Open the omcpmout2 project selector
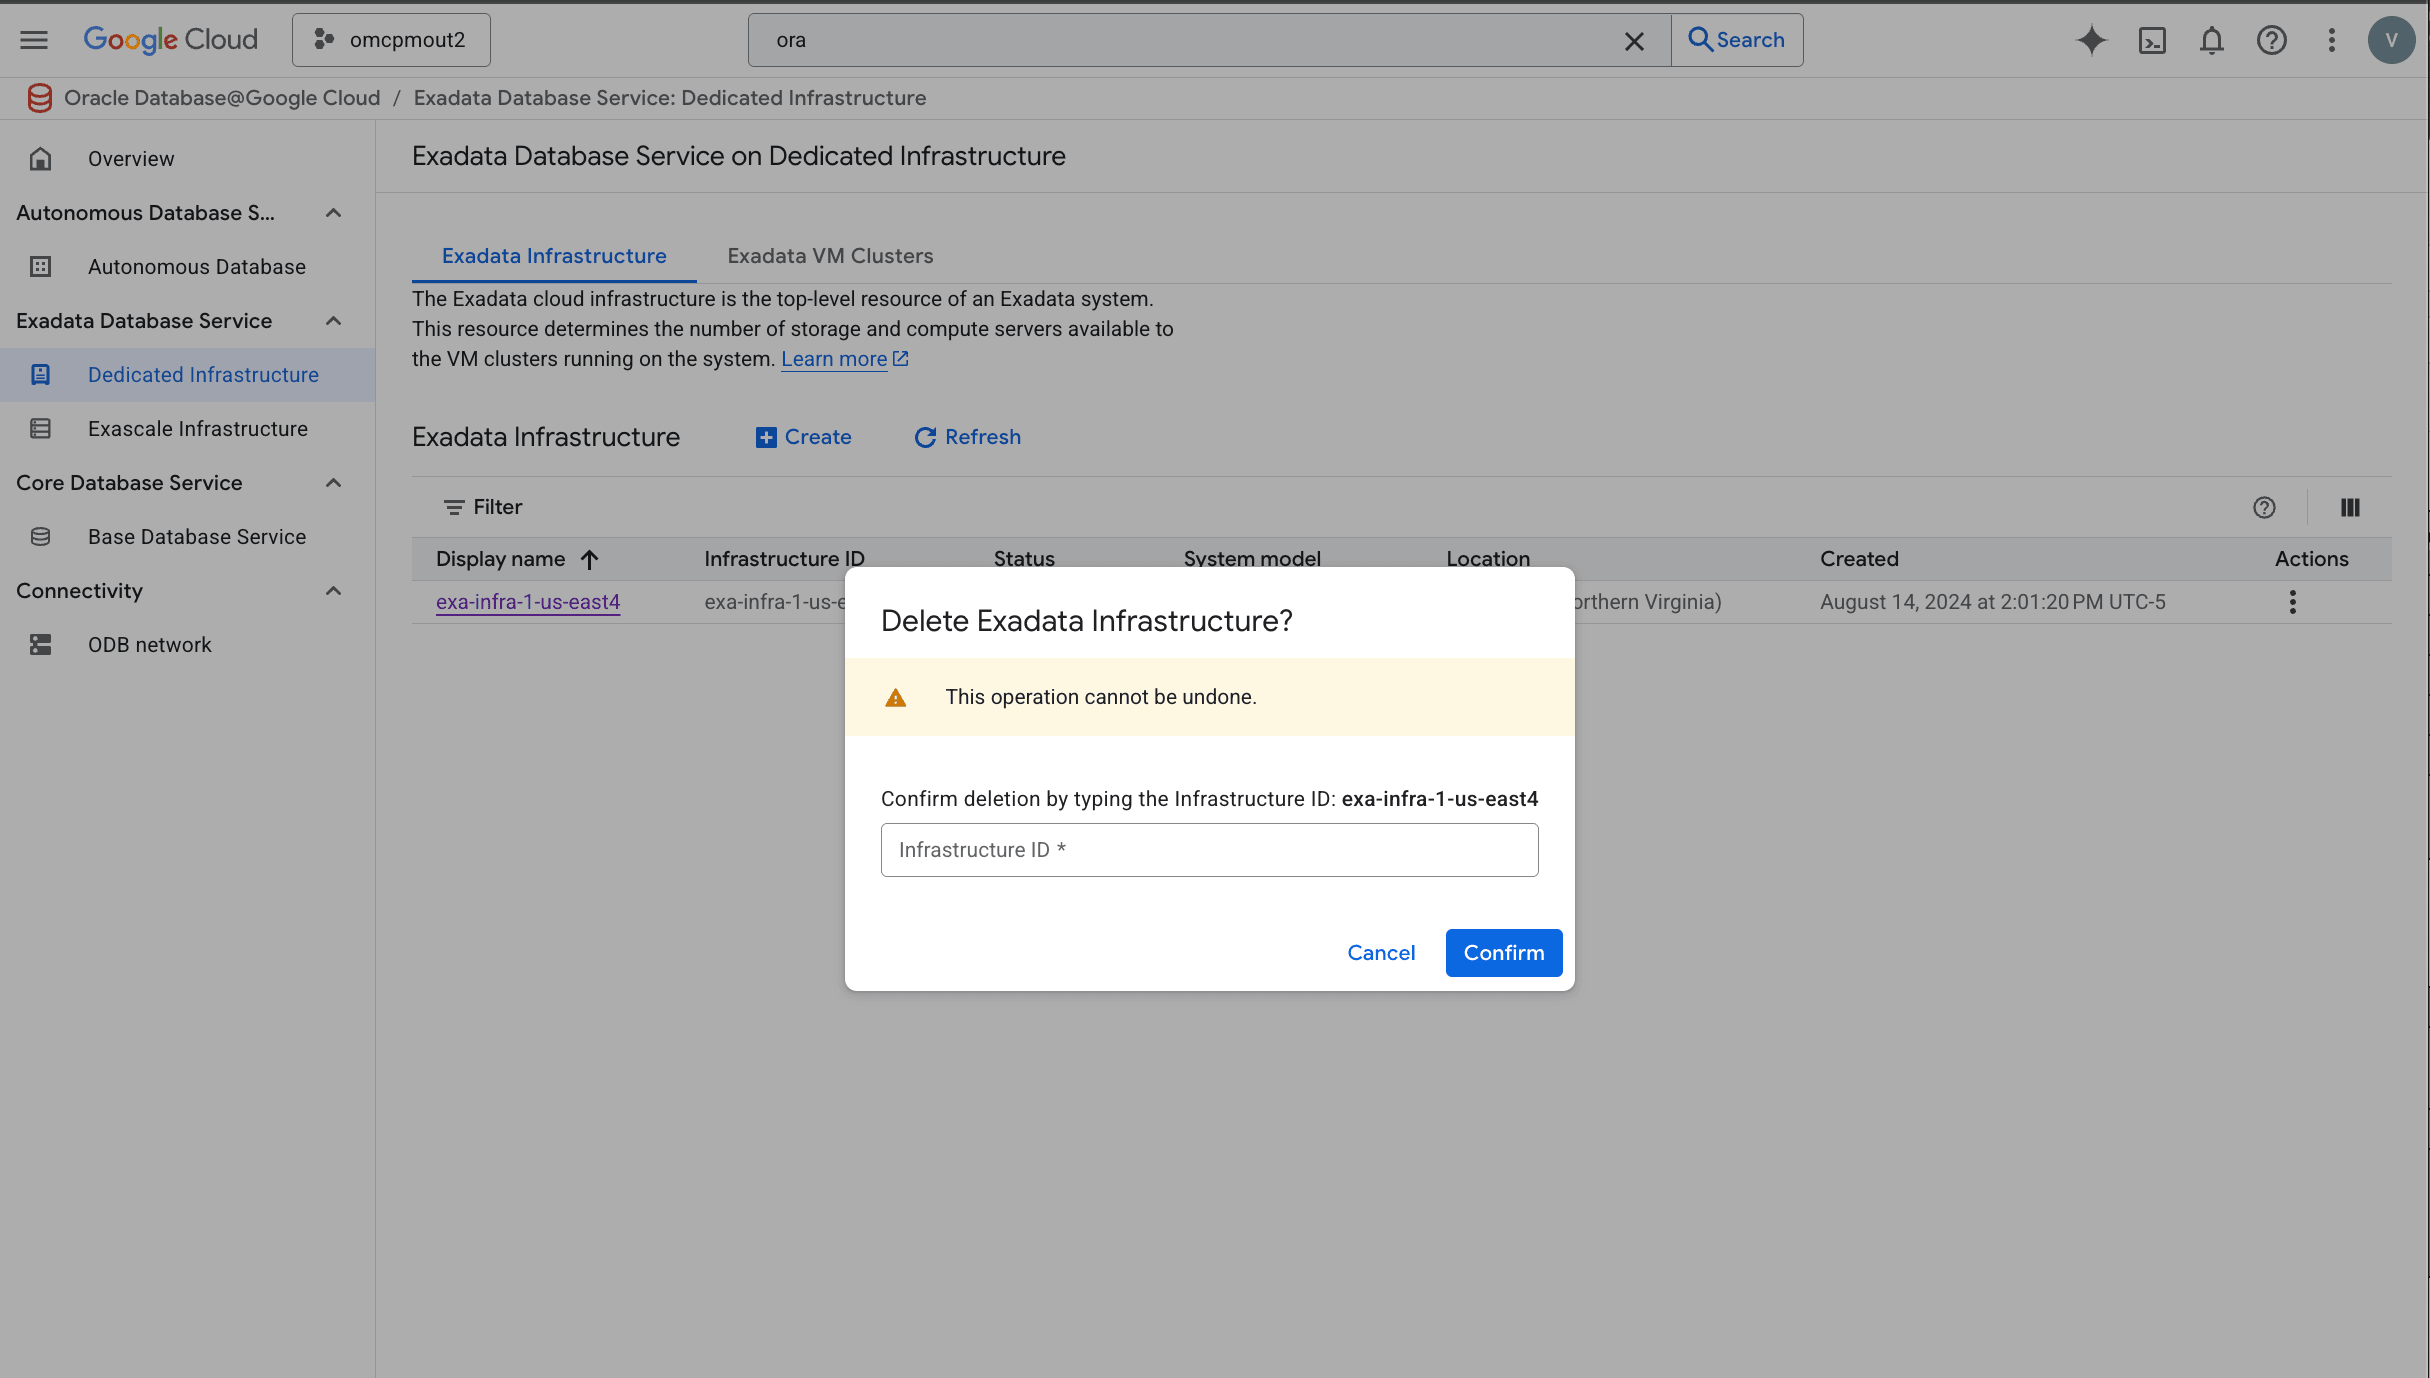The image size is (2430, 1378). (x=391, y=40)
